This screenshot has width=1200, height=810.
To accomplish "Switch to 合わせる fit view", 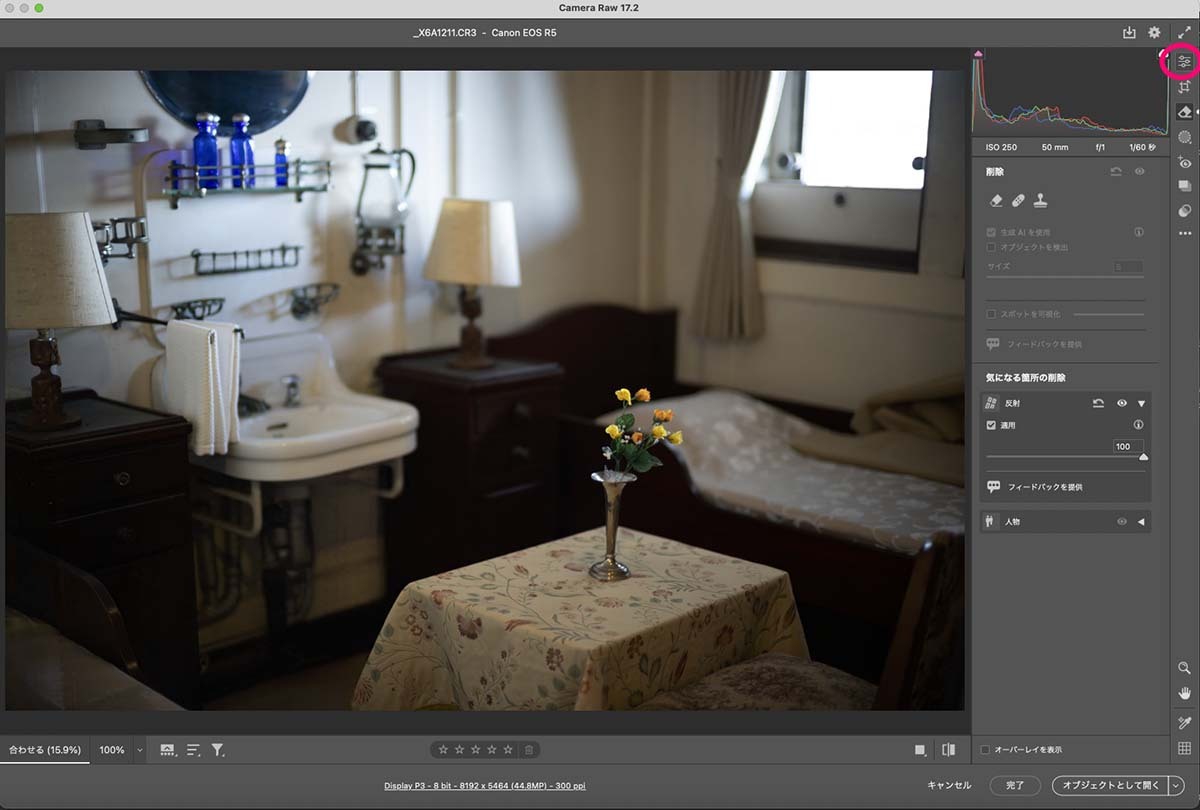I will pos(45,750).
